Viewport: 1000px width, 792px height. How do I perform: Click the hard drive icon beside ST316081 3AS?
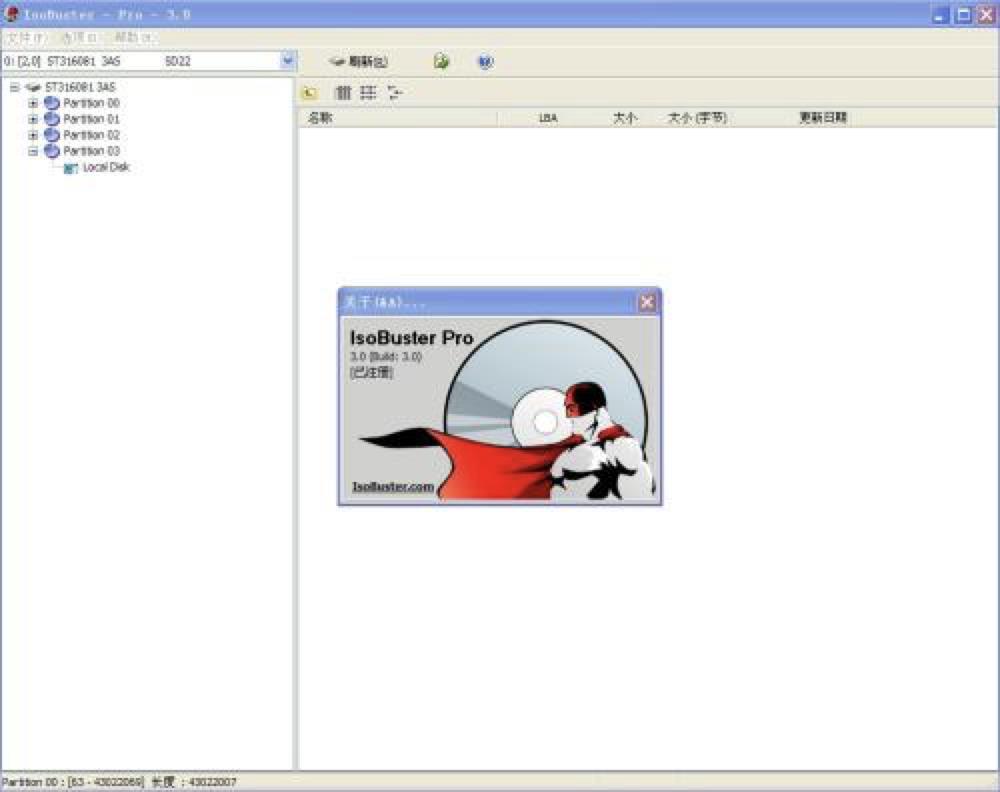tap(33, 87)
